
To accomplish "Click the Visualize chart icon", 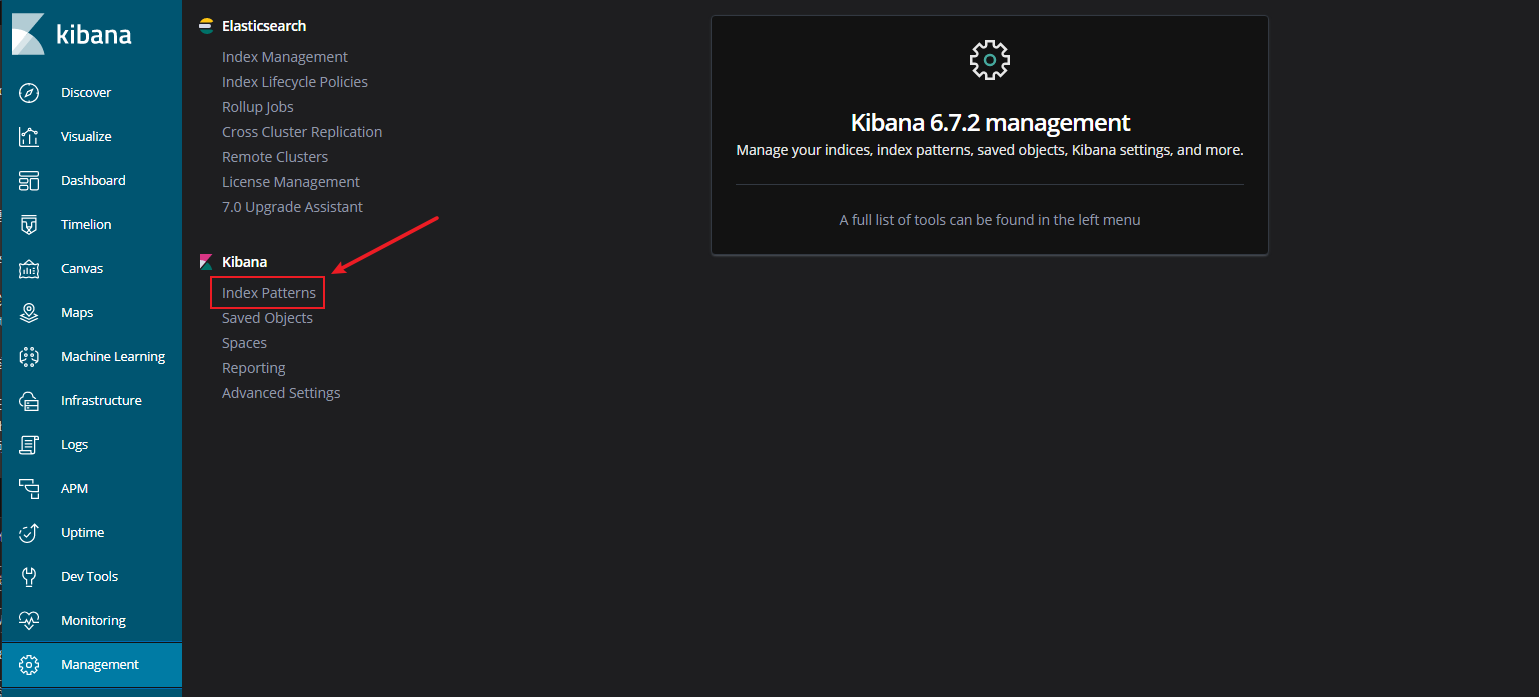I will tap(29, 137).
